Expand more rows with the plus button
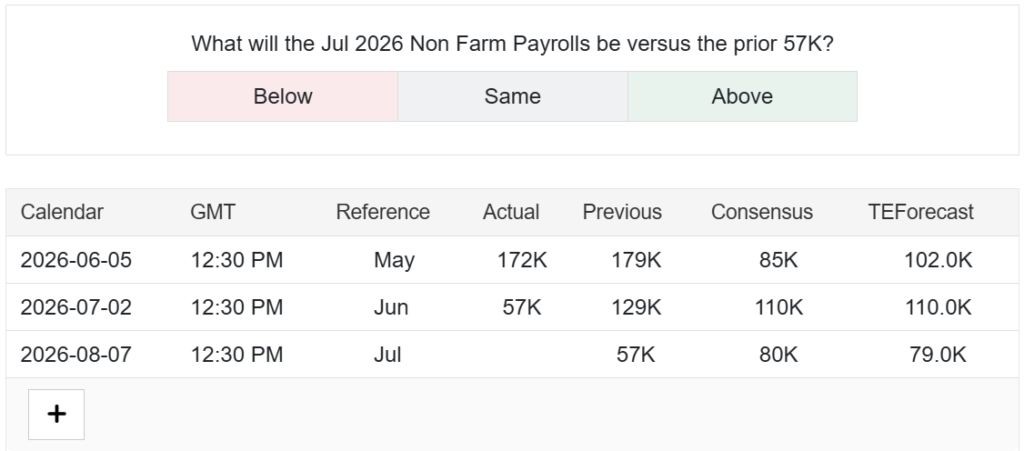 [x=56, y=414]
